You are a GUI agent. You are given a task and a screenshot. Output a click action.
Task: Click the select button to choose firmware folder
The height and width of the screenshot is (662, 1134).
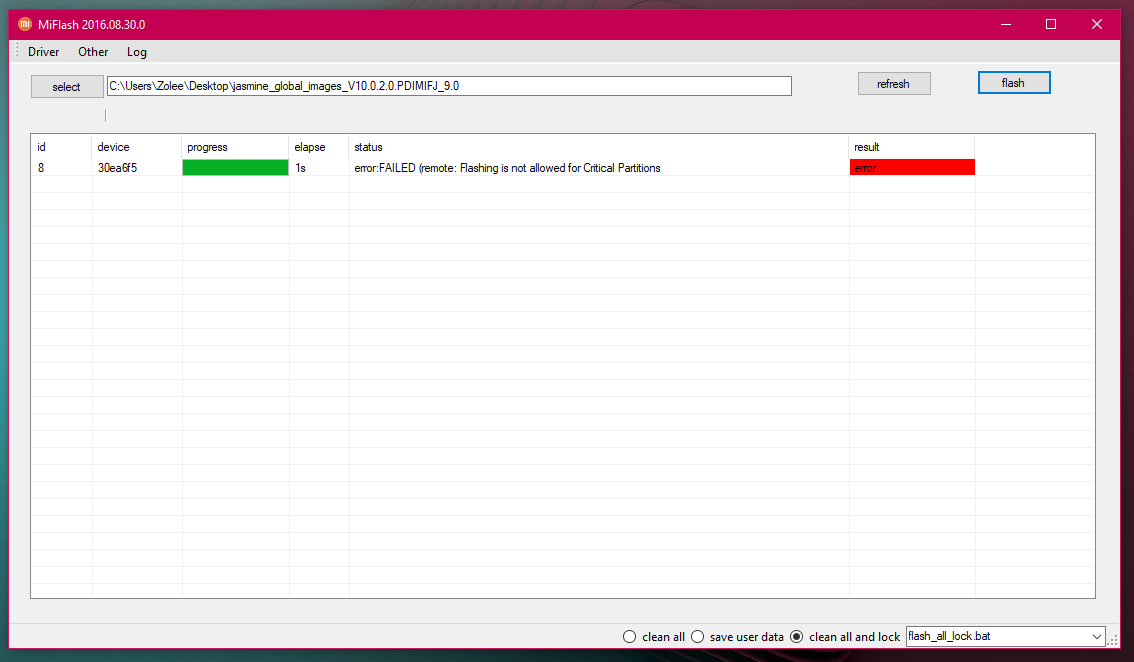tap(67, 87)
